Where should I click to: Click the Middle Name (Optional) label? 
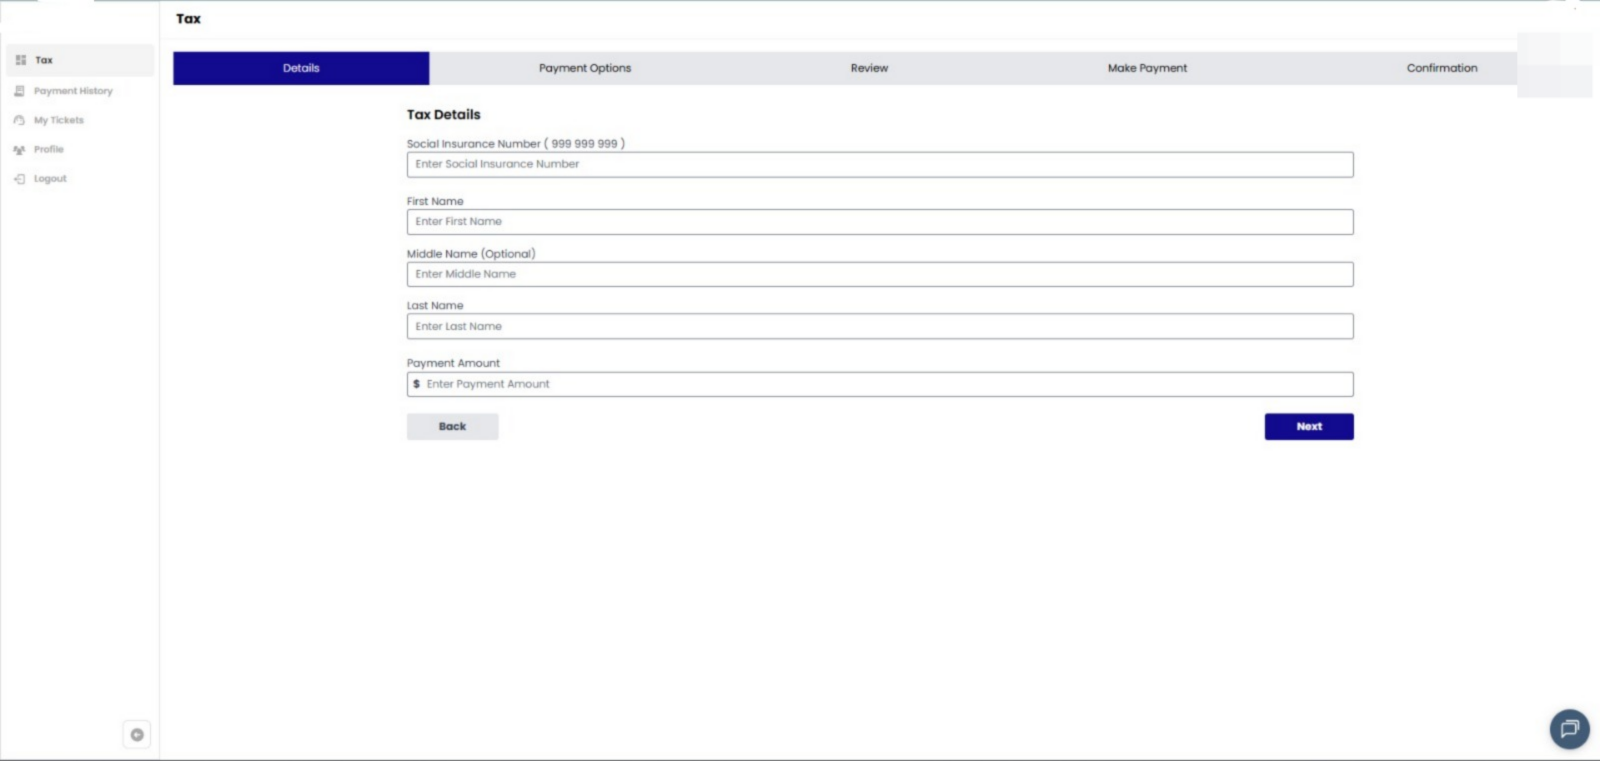click(x=471, y=254)
